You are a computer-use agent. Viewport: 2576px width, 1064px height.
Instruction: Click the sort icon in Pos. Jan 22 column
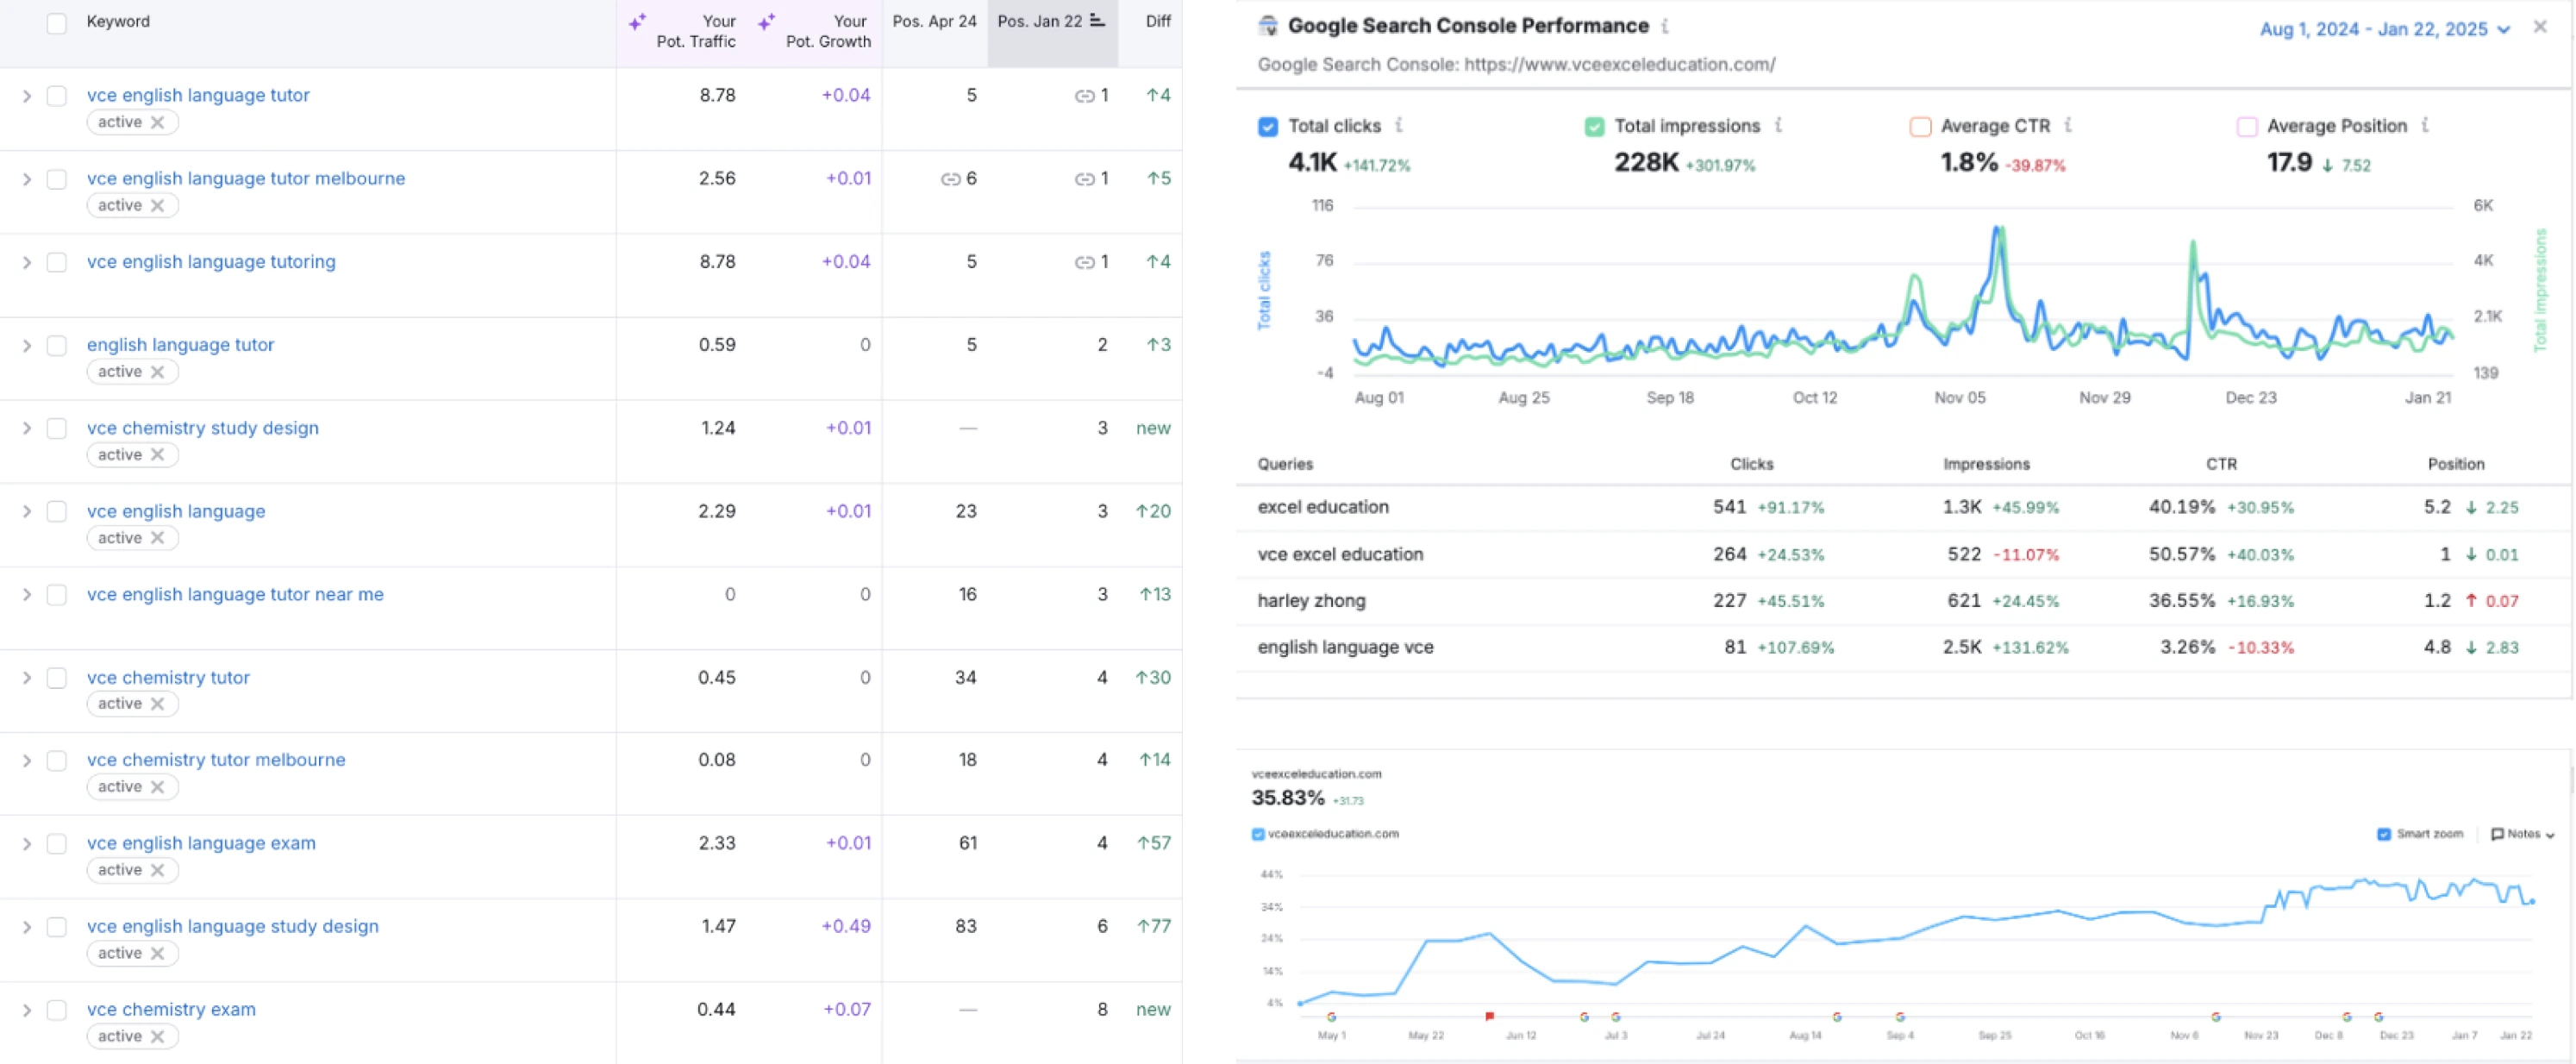(x=1097, y=21)
